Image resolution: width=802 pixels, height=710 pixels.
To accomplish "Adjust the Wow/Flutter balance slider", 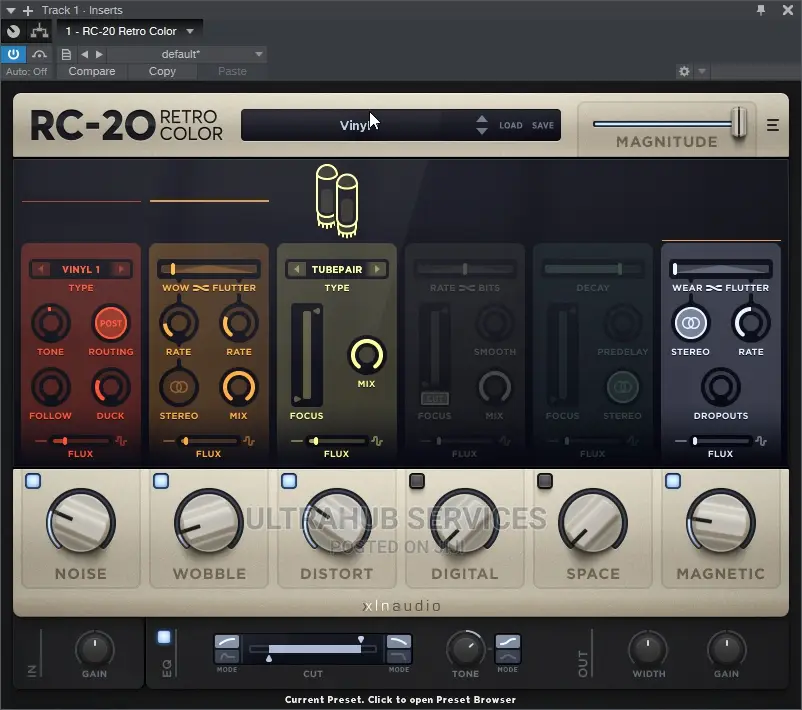I will [209, 269].
